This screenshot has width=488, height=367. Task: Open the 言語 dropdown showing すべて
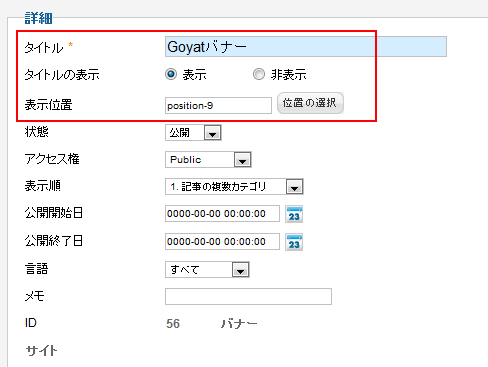[207, 270]
